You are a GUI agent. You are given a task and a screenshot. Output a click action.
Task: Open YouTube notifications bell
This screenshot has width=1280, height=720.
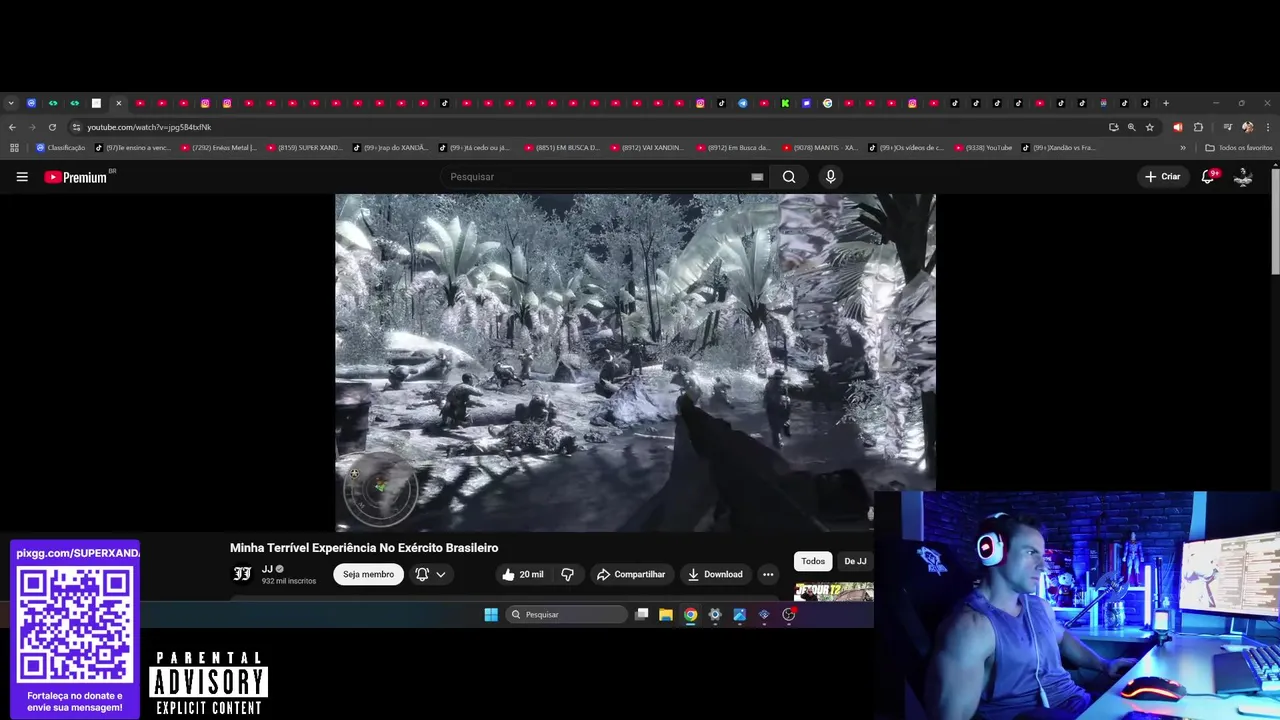[1208, 177]
